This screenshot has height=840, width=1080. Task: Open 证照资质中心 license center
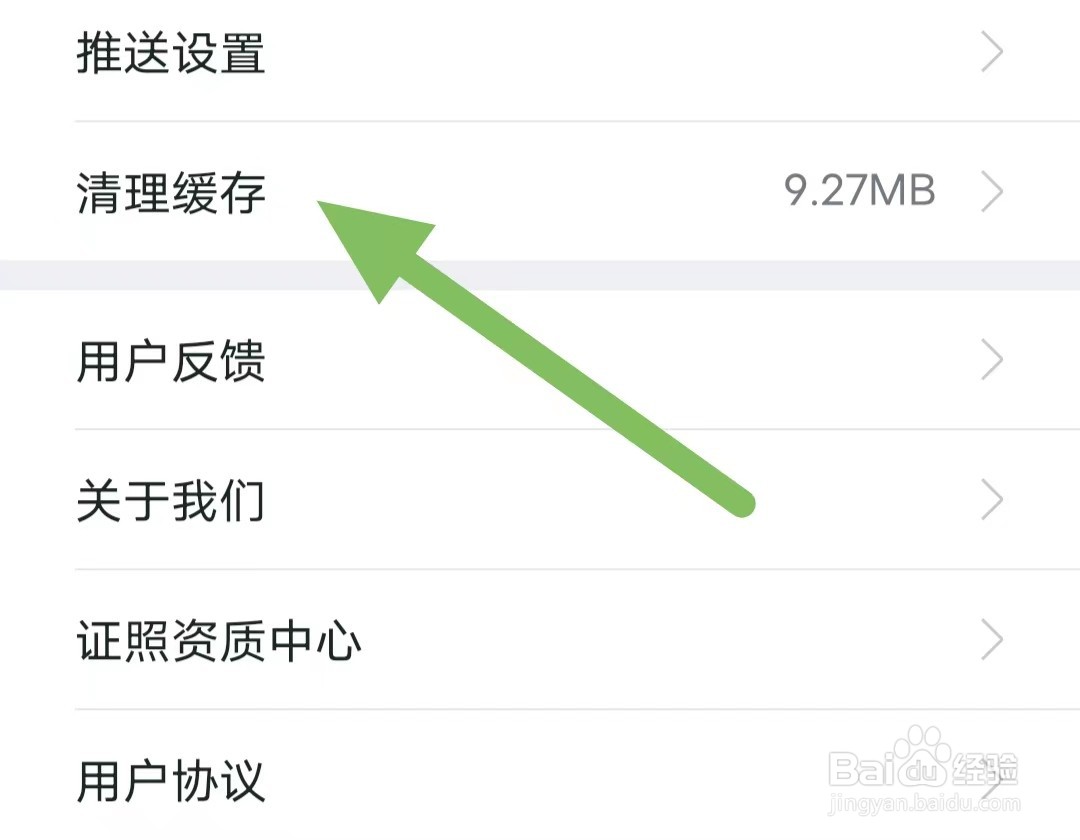click(219, 641)
